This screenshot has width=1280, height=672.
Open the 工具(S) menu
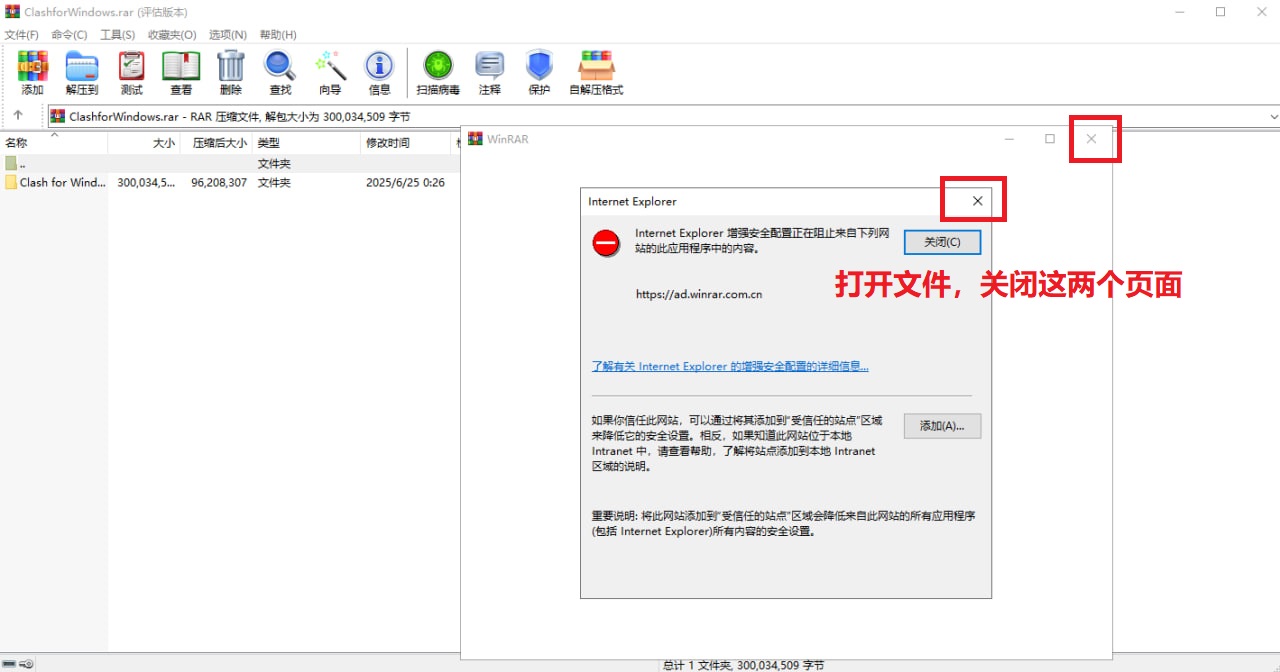point(117,35)
